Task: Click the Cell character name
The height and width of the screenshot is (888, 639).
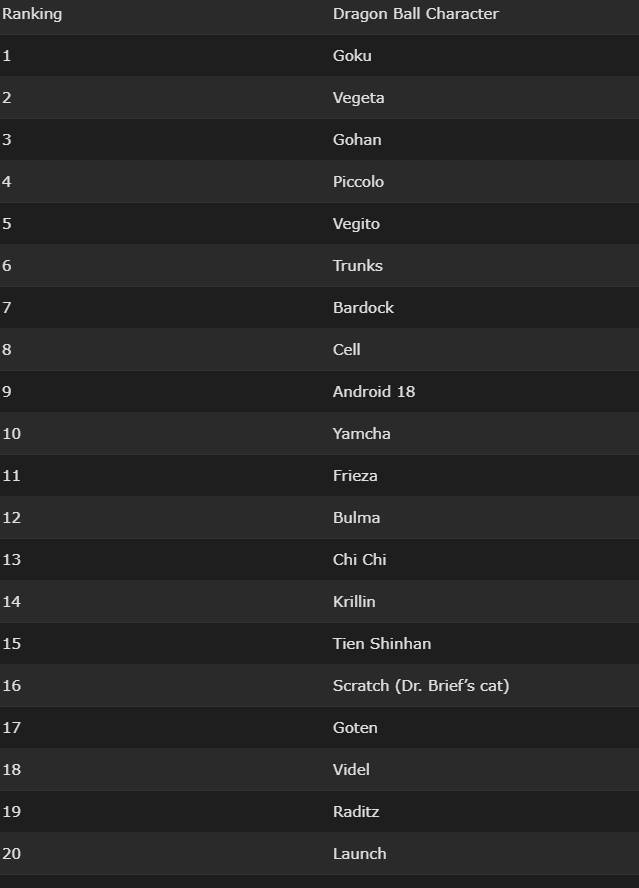Action: point(346,350)
